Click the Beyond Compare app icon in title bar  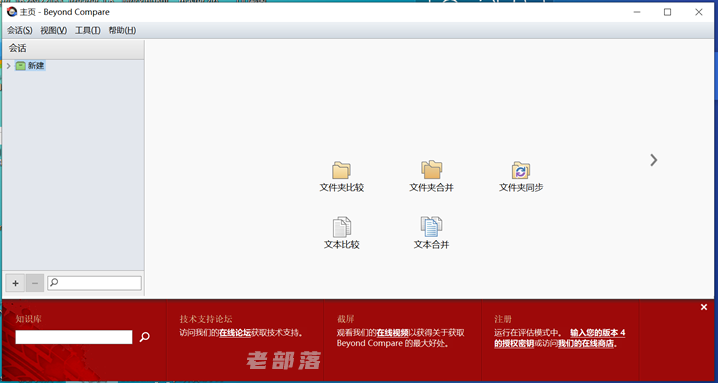[12, 12]
